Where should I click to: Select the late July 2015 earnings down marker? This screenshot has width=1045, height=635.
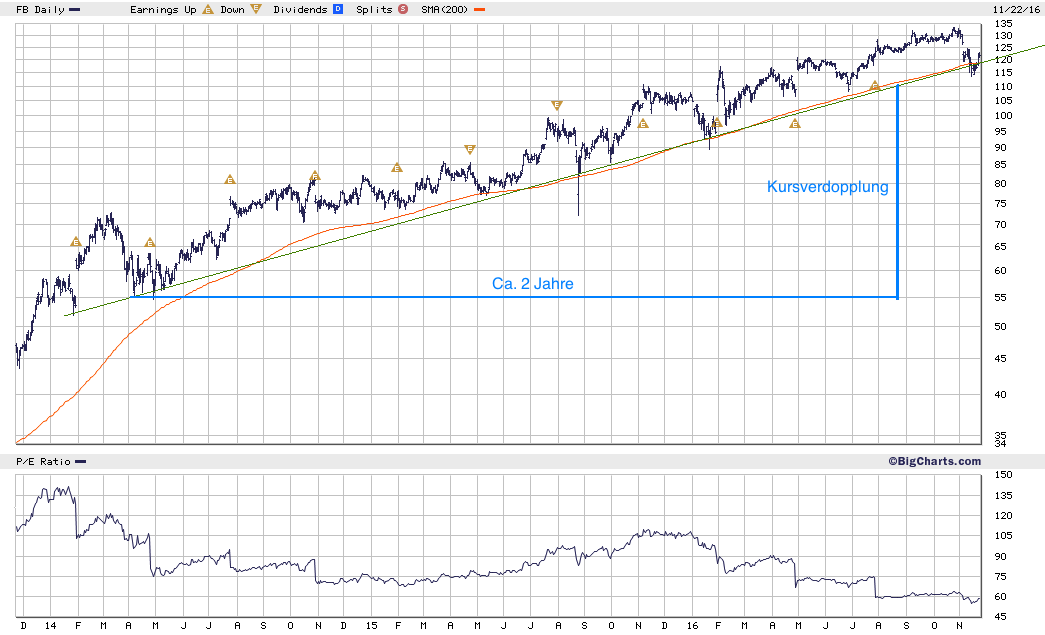(557, 105)
